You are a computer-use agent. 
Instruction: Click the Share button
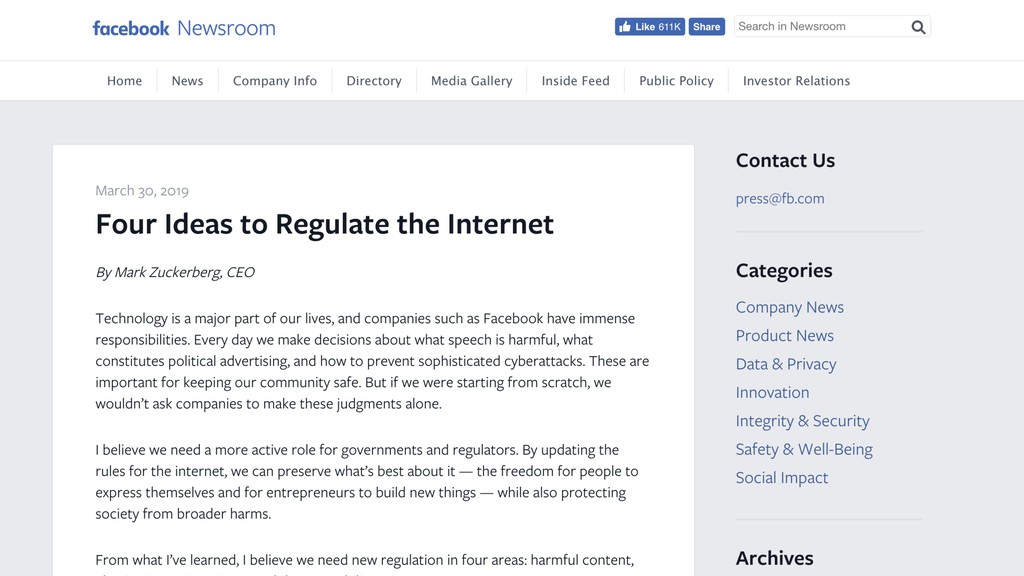pos(707,27)
